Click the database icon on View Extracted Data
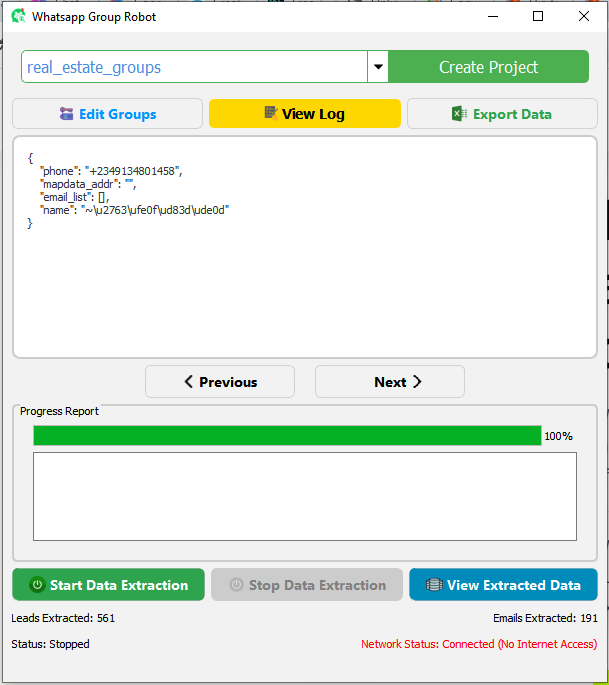 [x=434, y=585]
